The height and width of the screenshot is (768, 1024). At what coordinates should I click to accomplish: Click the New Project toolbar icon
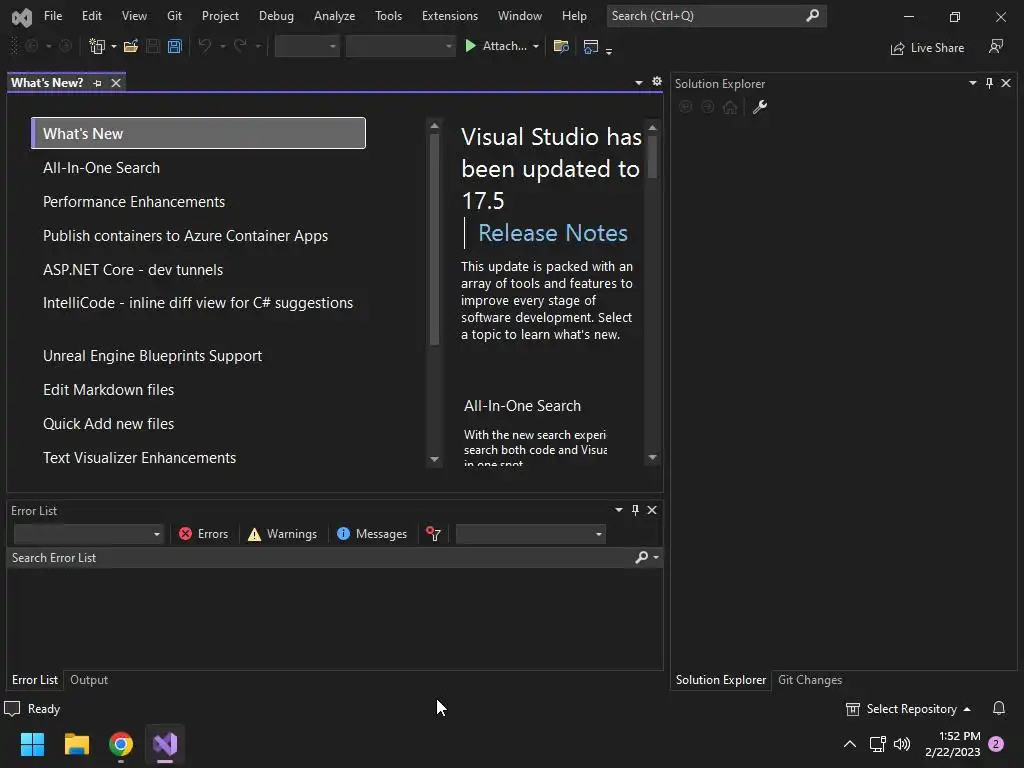(x=97, y=46)
